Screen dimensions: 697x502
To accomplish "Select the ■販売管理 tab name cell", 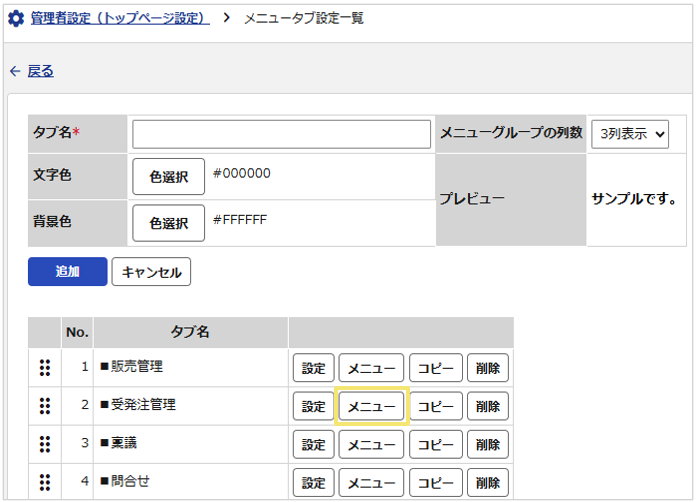I will [x=191, y=367].
